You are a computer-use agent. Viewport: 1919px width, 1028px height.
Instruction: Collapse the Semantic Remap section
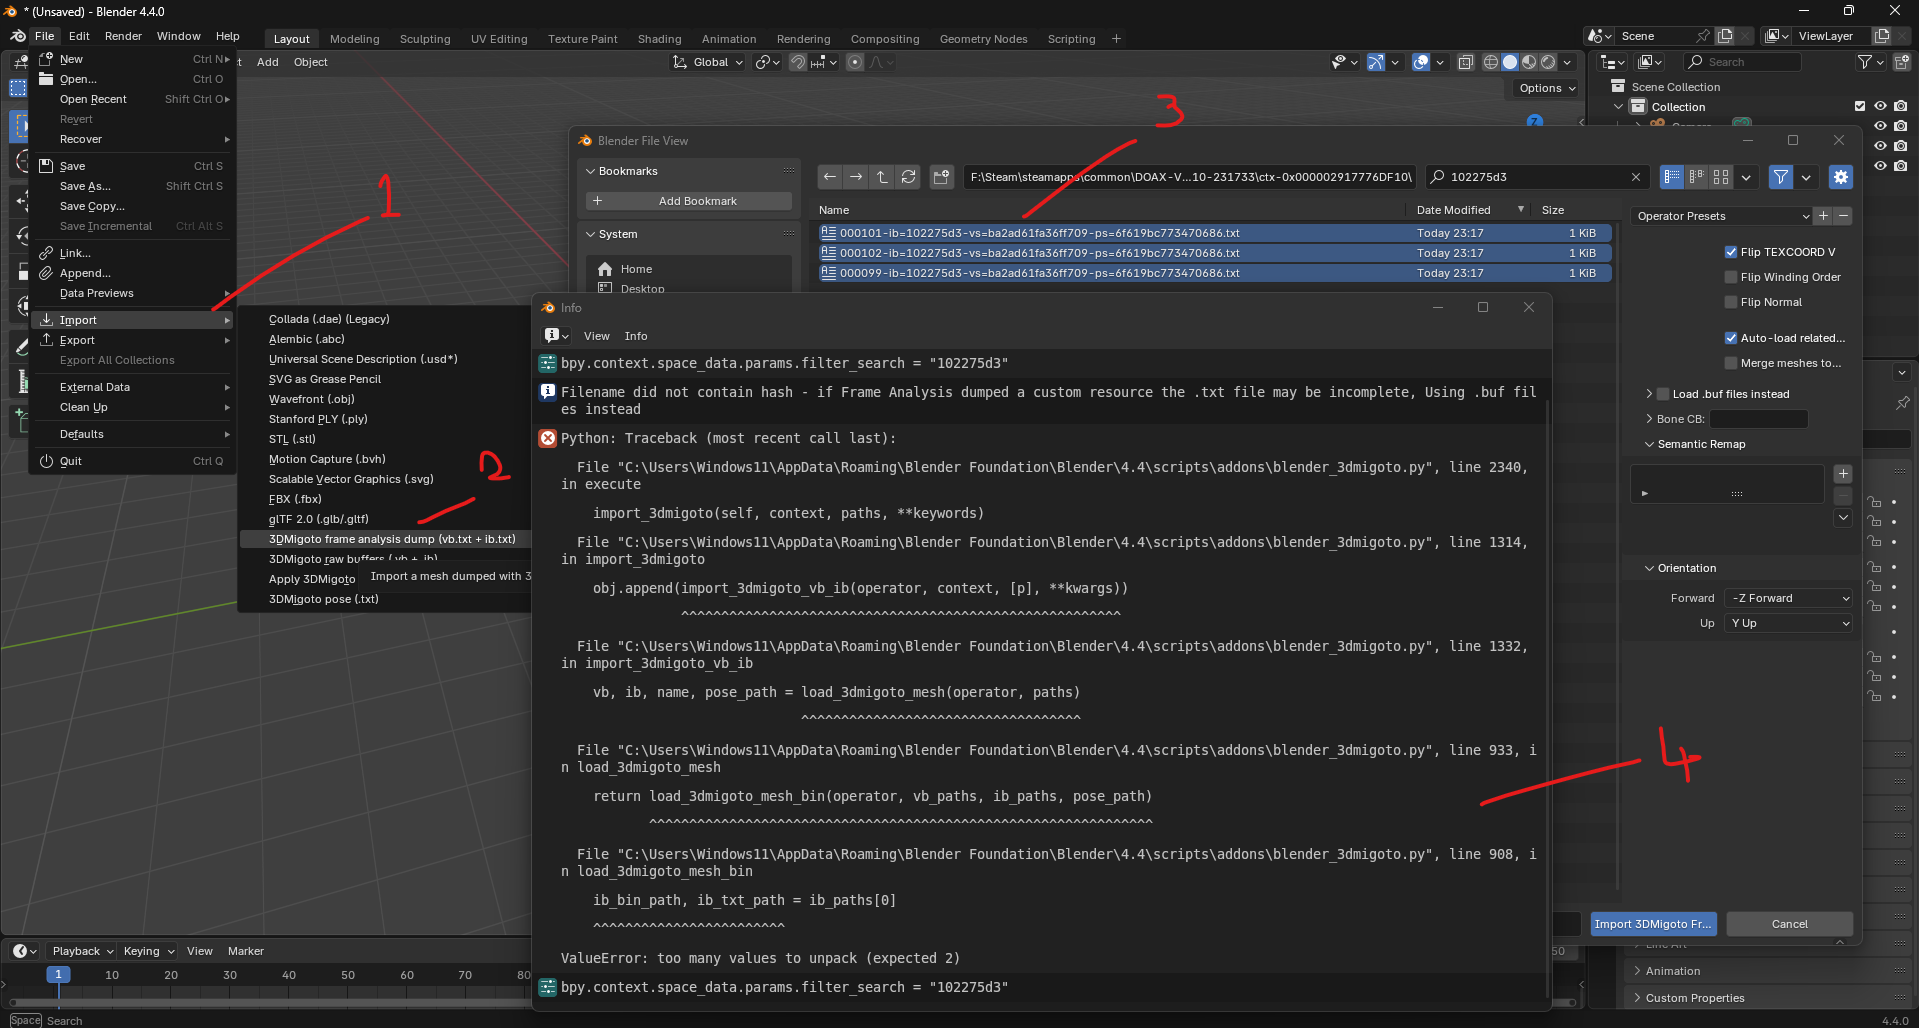point(1649,444)
